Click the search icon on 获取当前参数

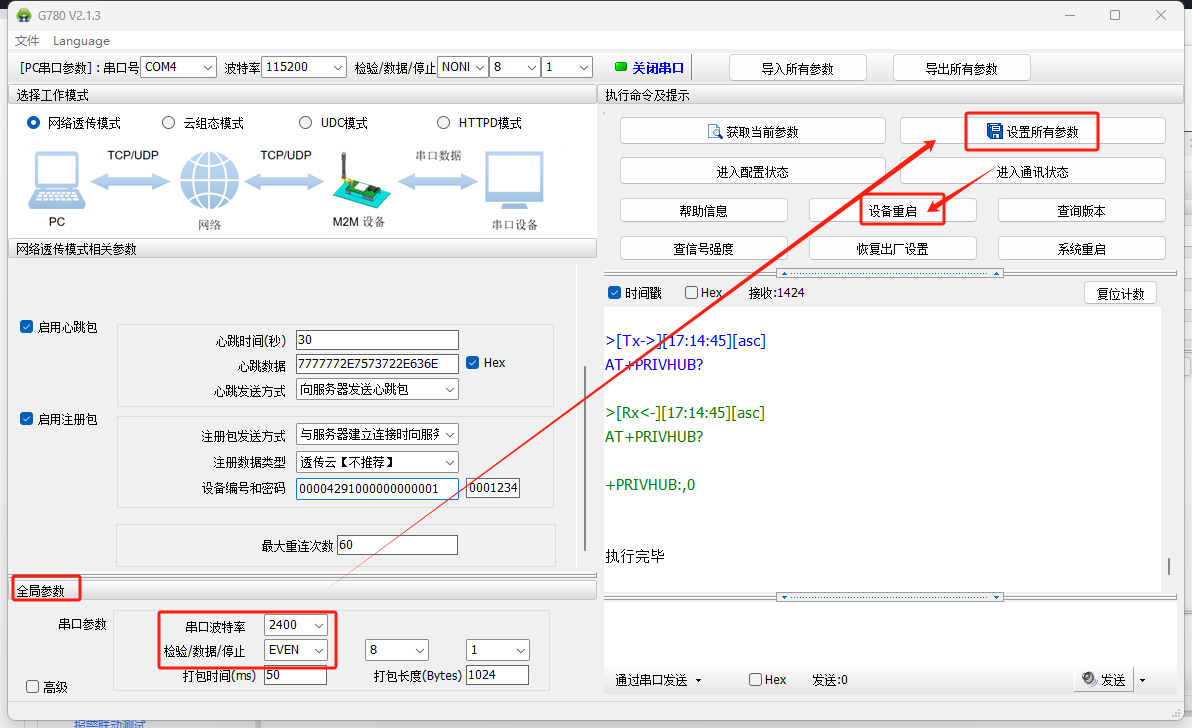tap(714, 132)
